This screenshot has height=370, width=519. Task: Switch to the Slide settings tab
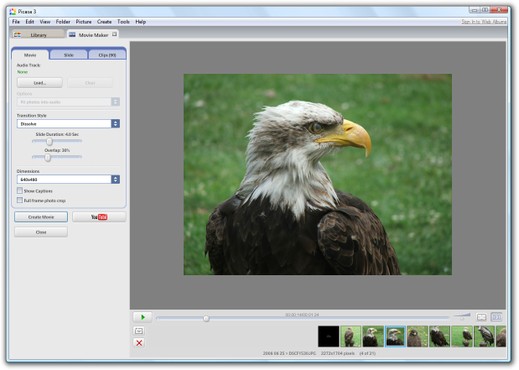tap(69, 55)
